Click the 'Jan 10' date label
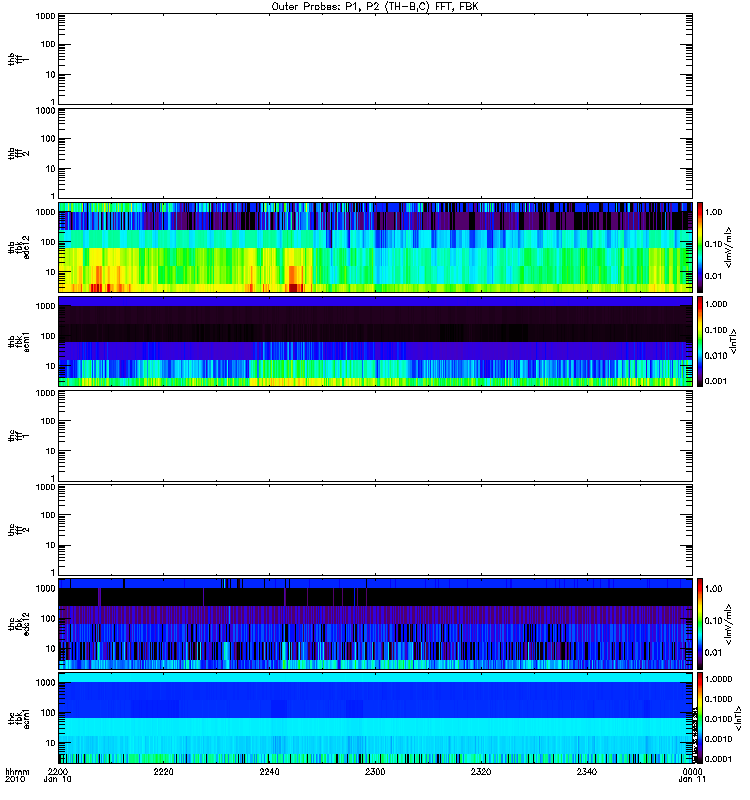Viewport: 750px width, 800px height. (57, 779)
